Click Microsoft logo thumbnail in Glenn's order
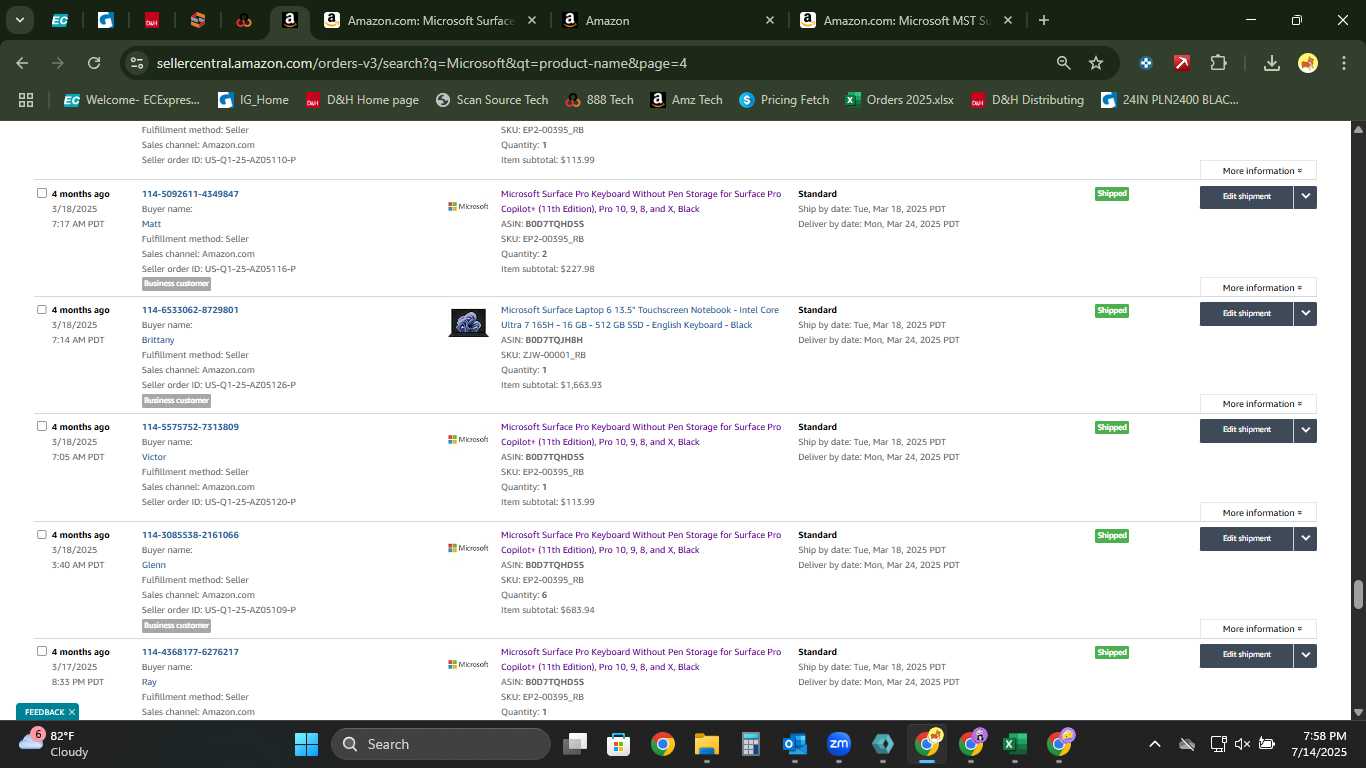Viewport: 1366px width, 768px height. 468,548
